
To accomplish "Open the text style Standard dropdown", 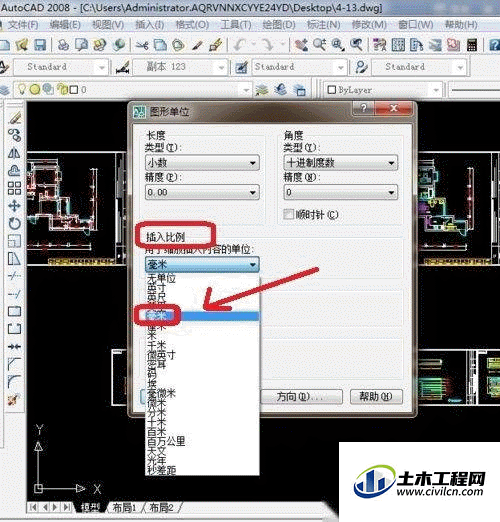I will (x=62, y=67).
